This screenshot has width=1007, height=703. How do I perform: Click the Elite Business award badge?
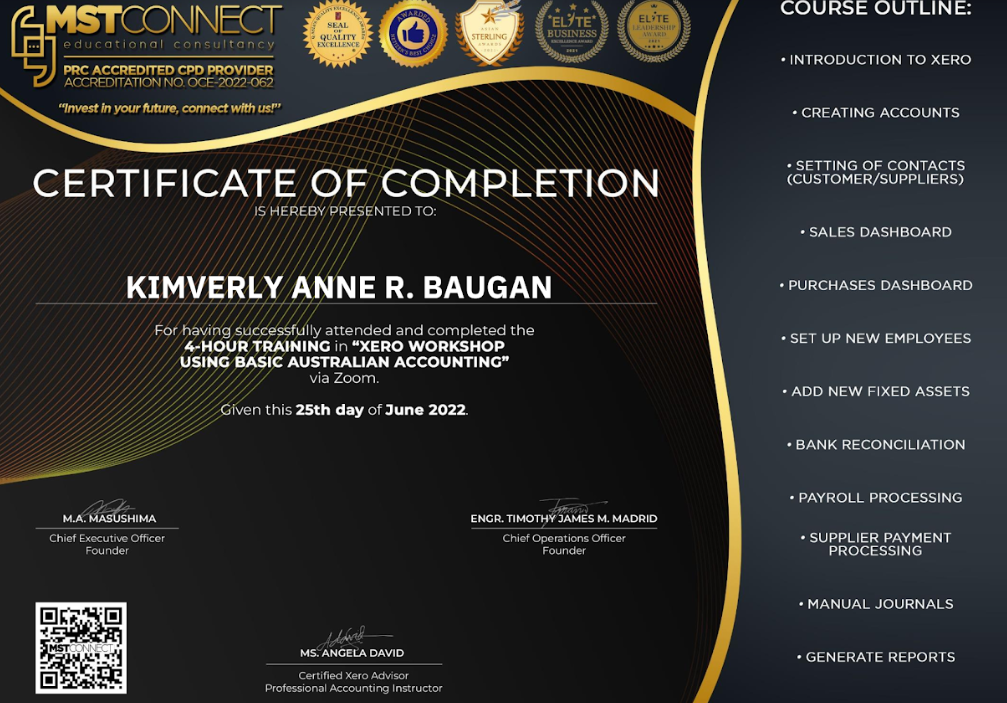572,32
